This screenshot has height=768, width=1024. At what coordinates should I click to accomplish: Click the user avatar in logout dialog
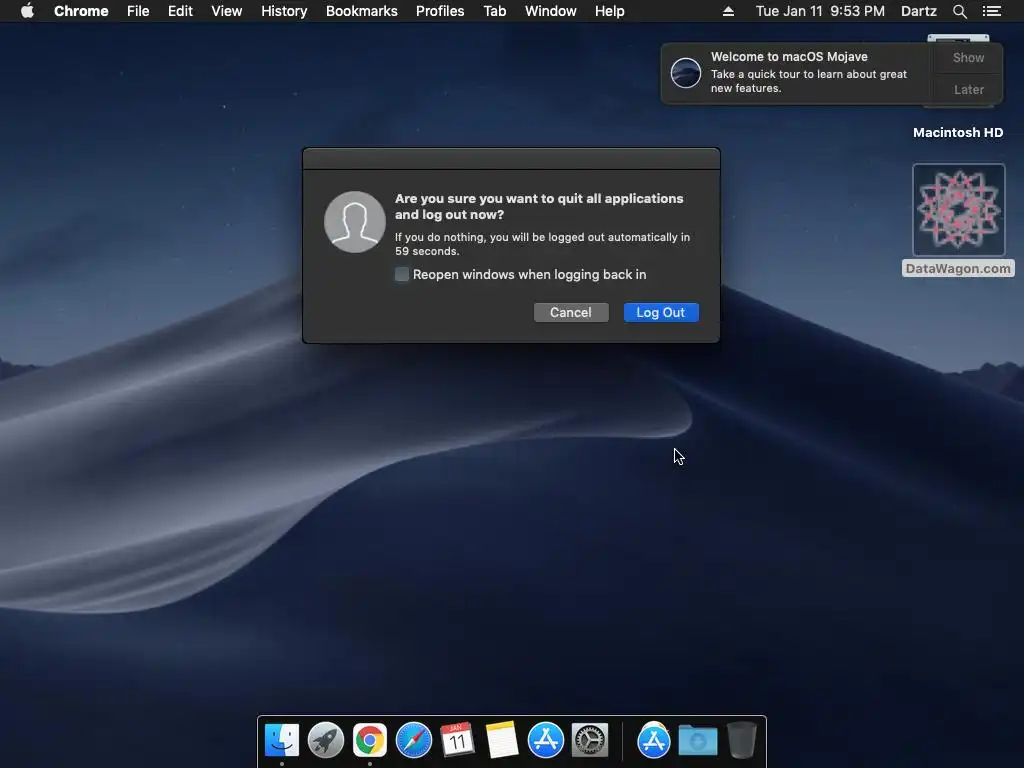[355, 222]
